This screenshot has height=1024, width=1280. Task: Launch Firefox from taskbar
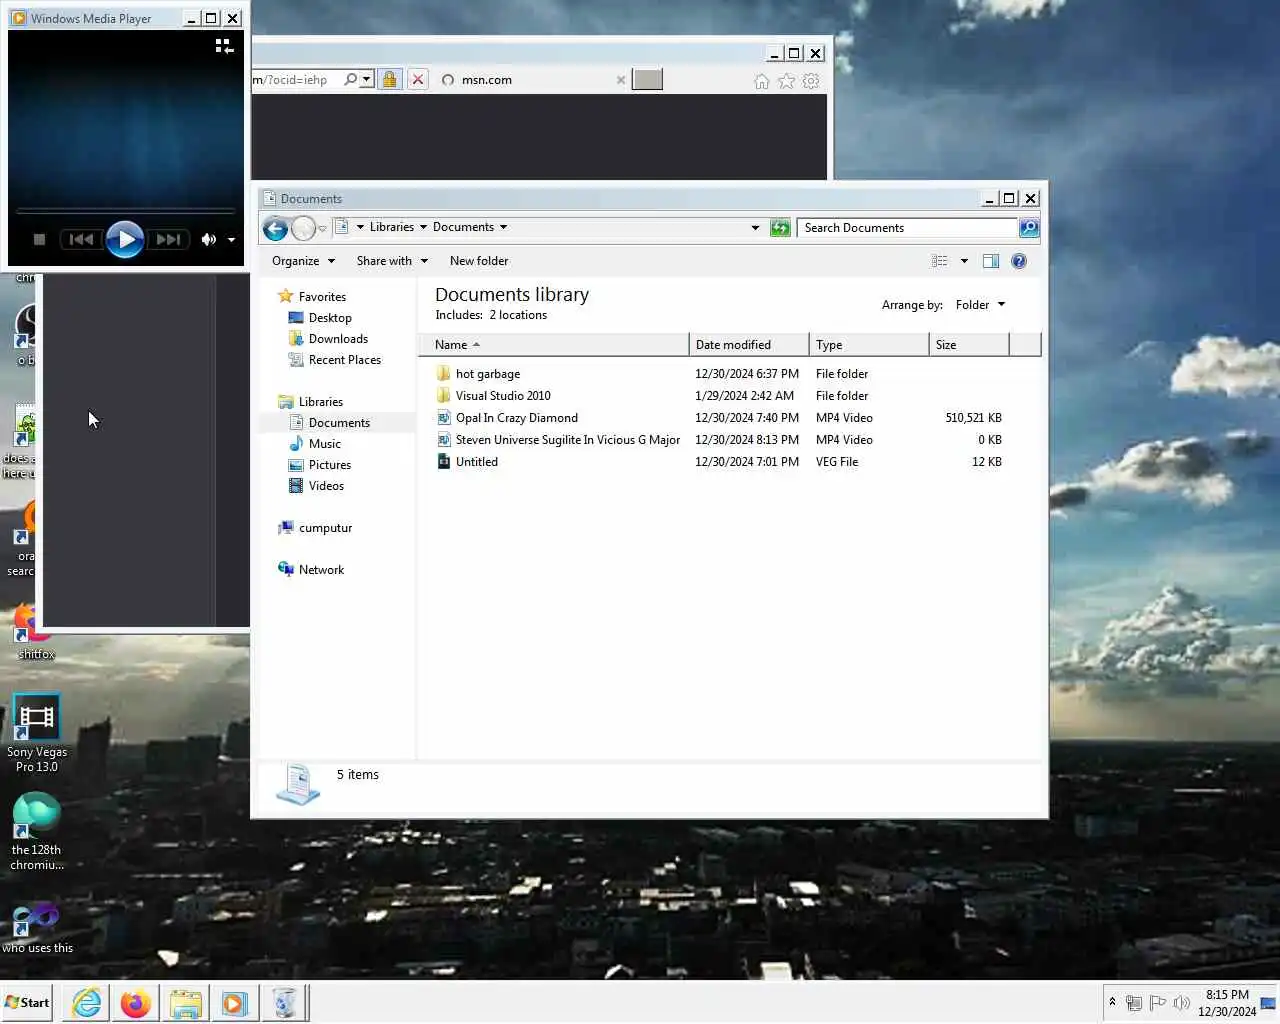pos(136,1002)
